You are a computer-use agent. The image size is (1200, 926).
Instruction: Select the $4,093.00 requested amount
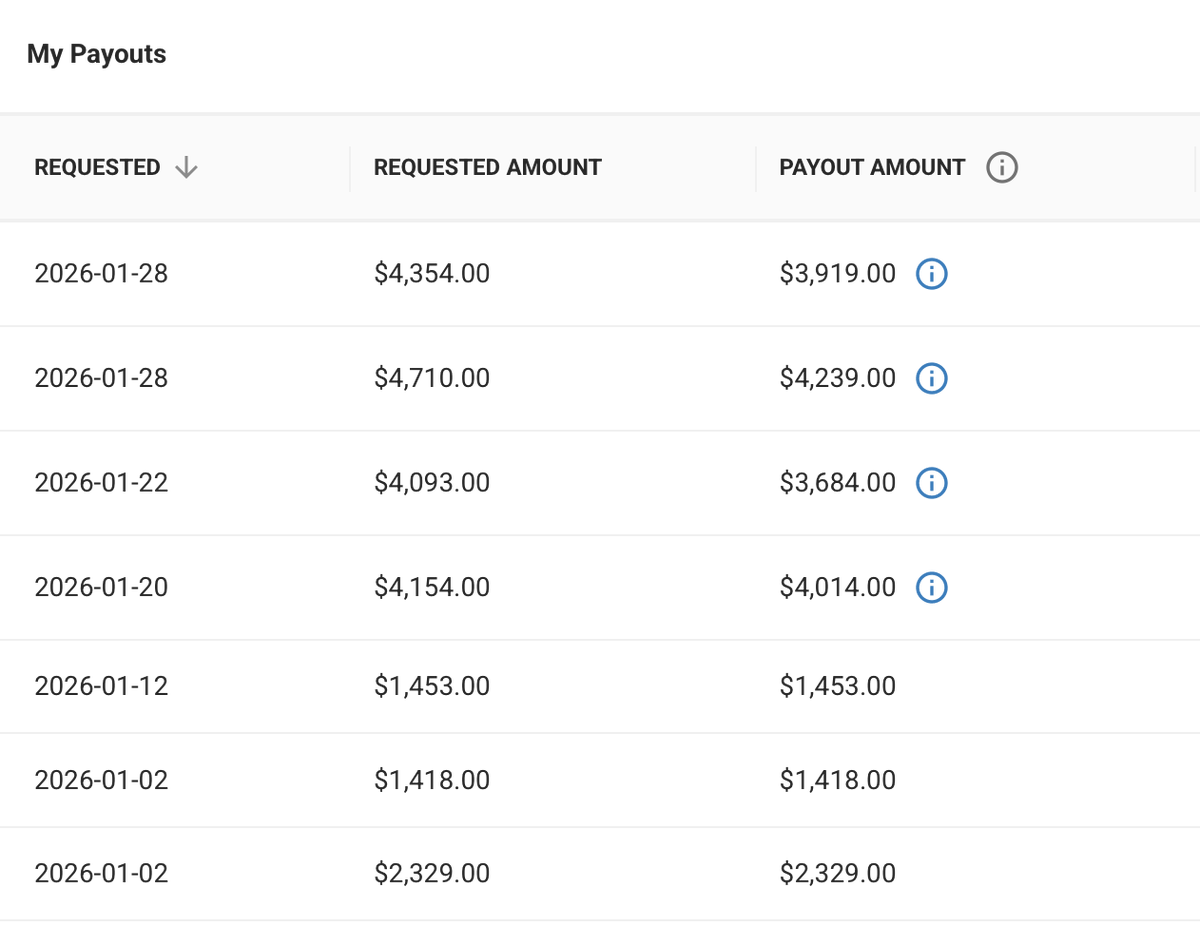pyautogui.click(x=432, y=483)
